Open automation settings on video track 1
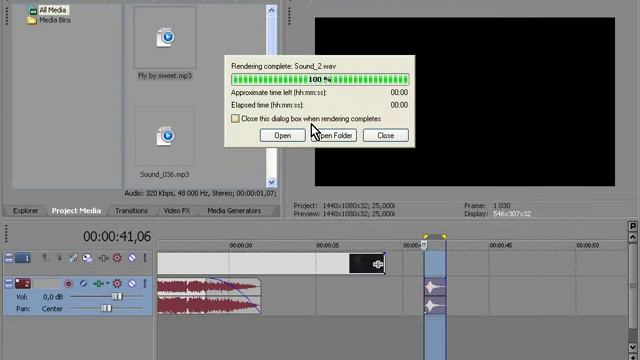This screenshot has width=640, height=360. point(118,258)
